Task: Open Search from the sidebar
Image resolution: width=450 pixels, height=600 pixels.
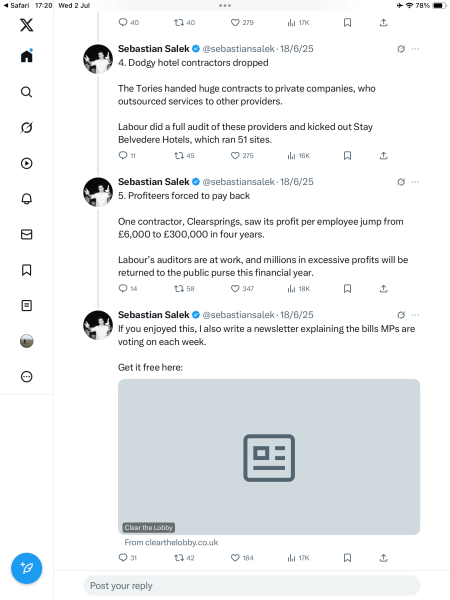Action: (26, 92)
